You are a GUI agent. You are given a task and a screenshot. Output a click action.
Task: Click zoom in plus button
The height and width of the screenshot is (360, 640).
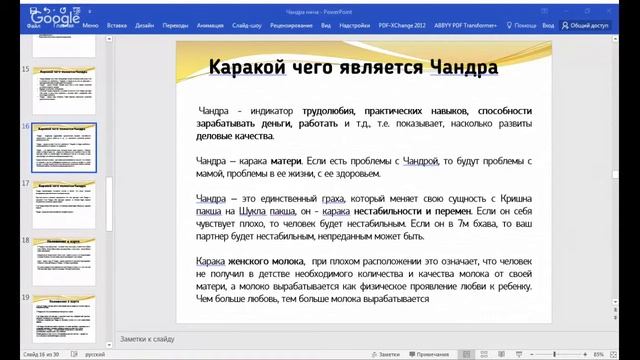585,354
